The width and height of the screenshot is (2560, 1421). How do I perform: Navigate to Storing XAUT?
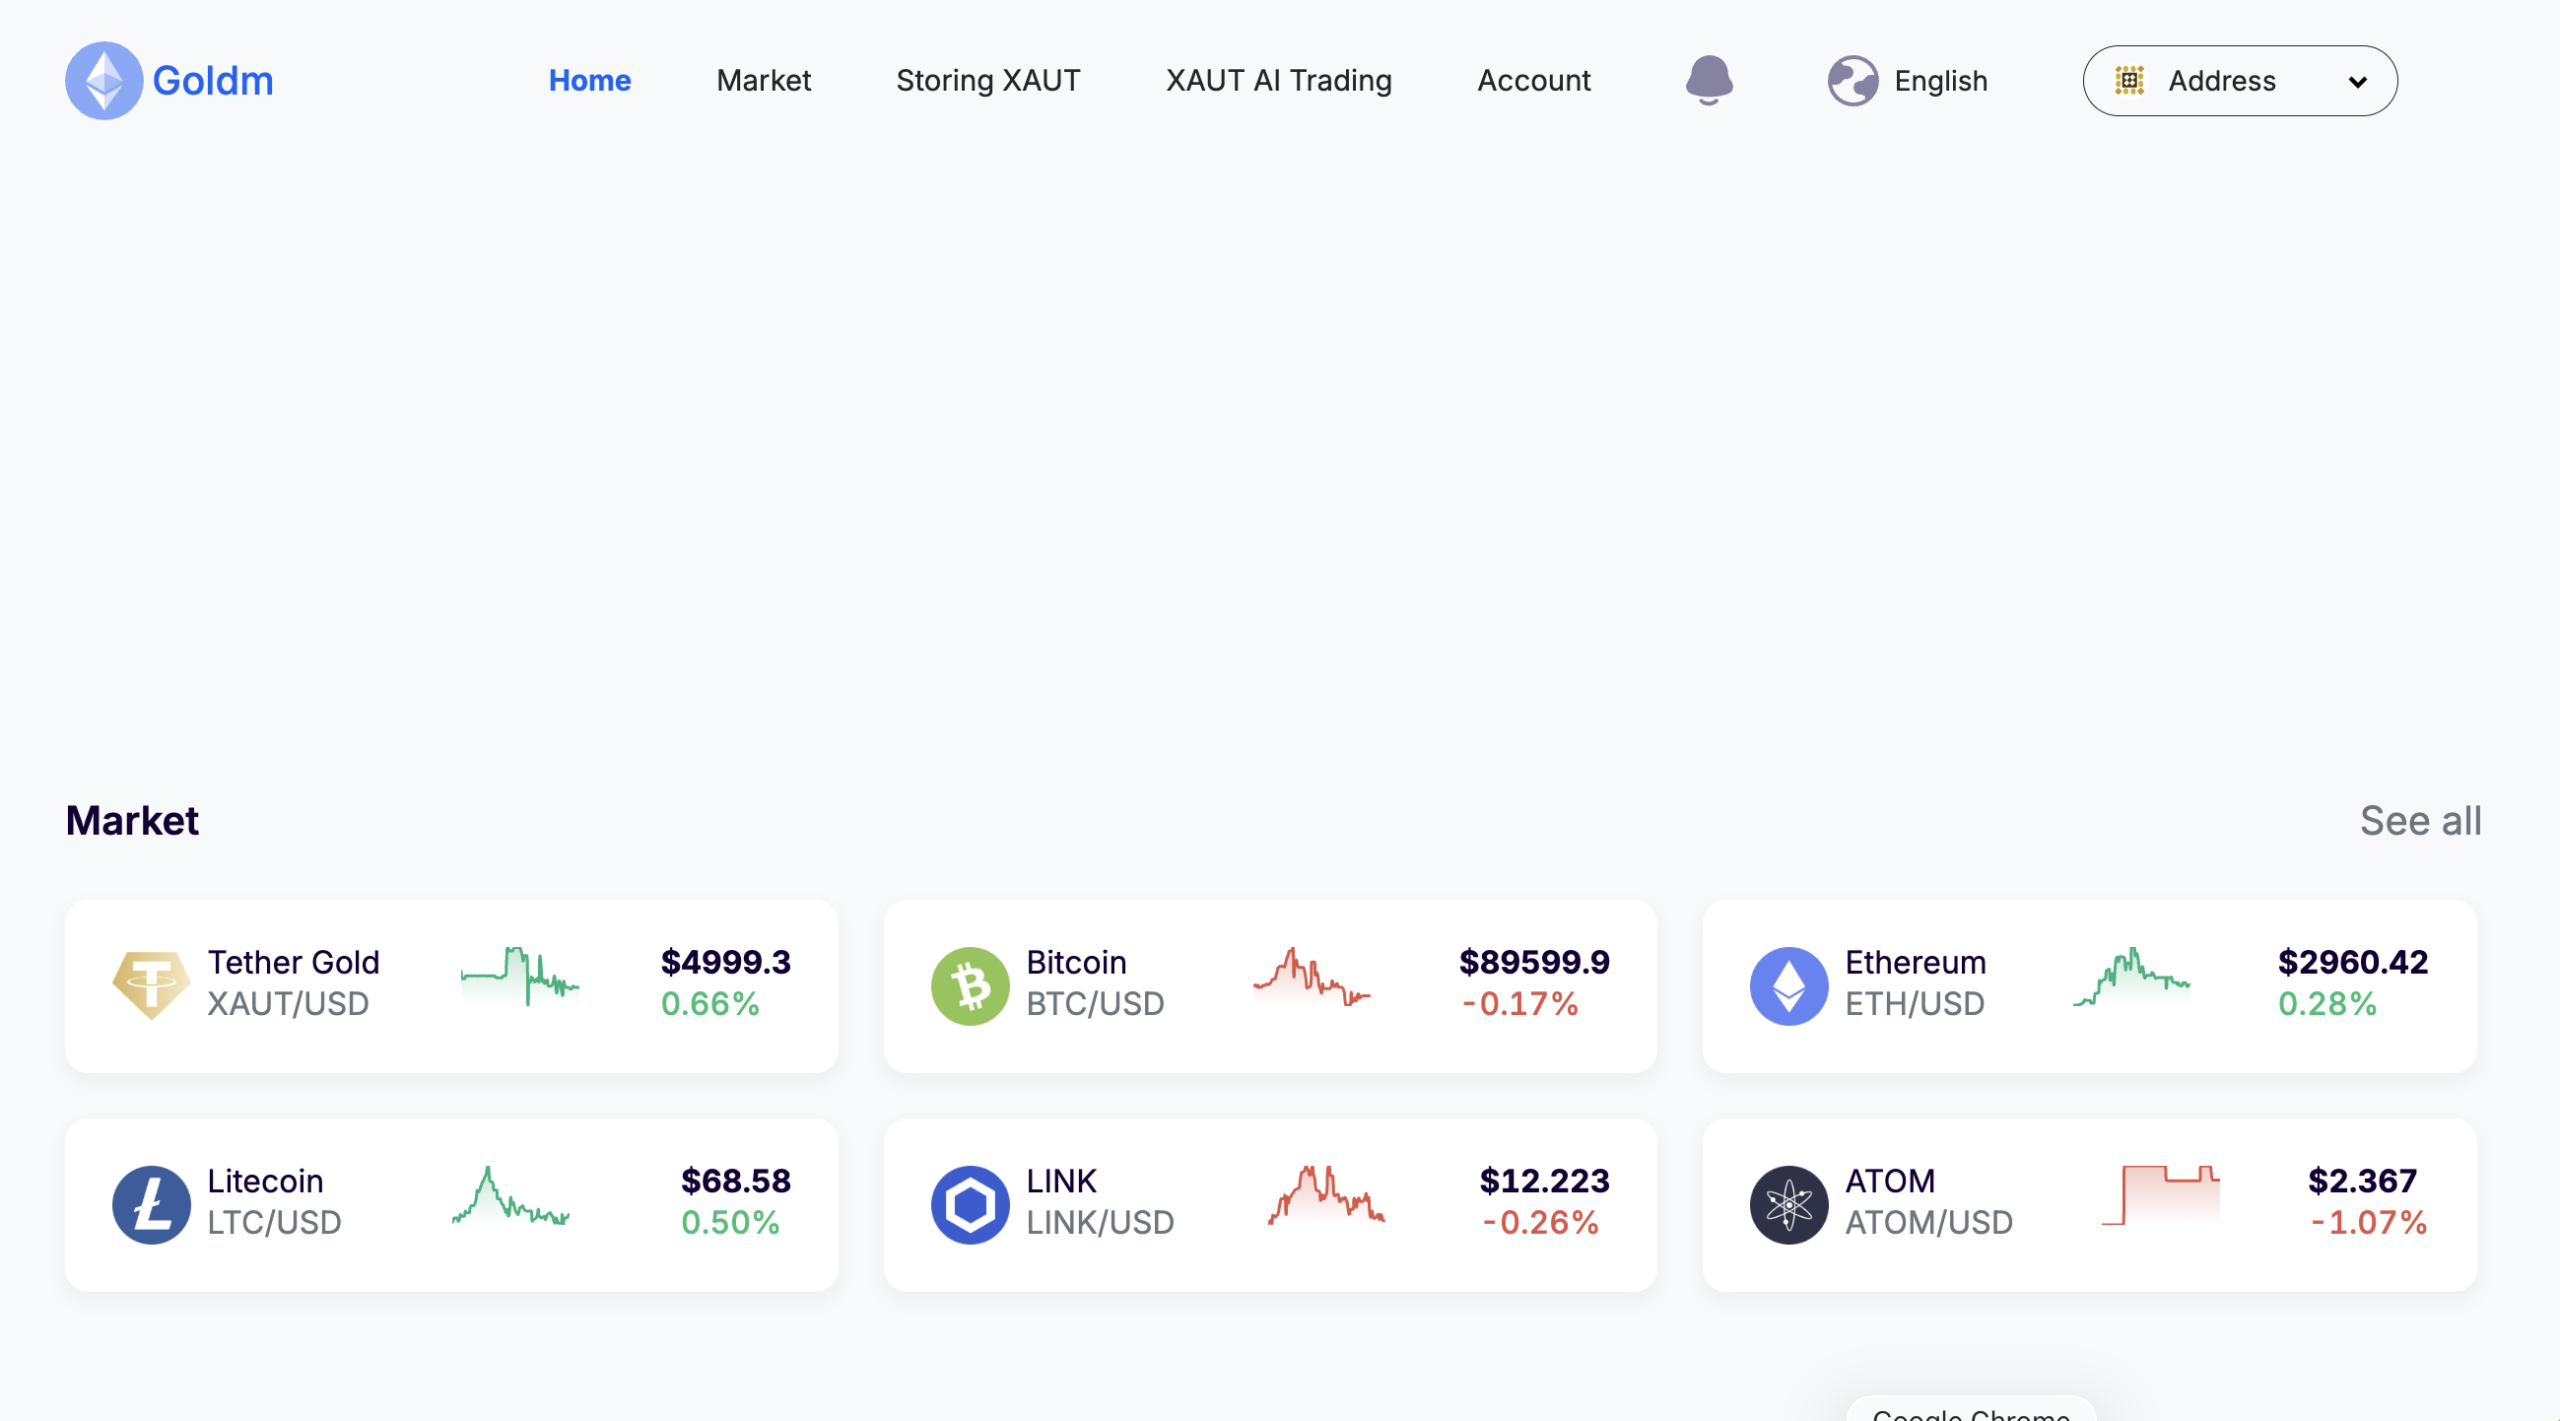click(988, 80)
